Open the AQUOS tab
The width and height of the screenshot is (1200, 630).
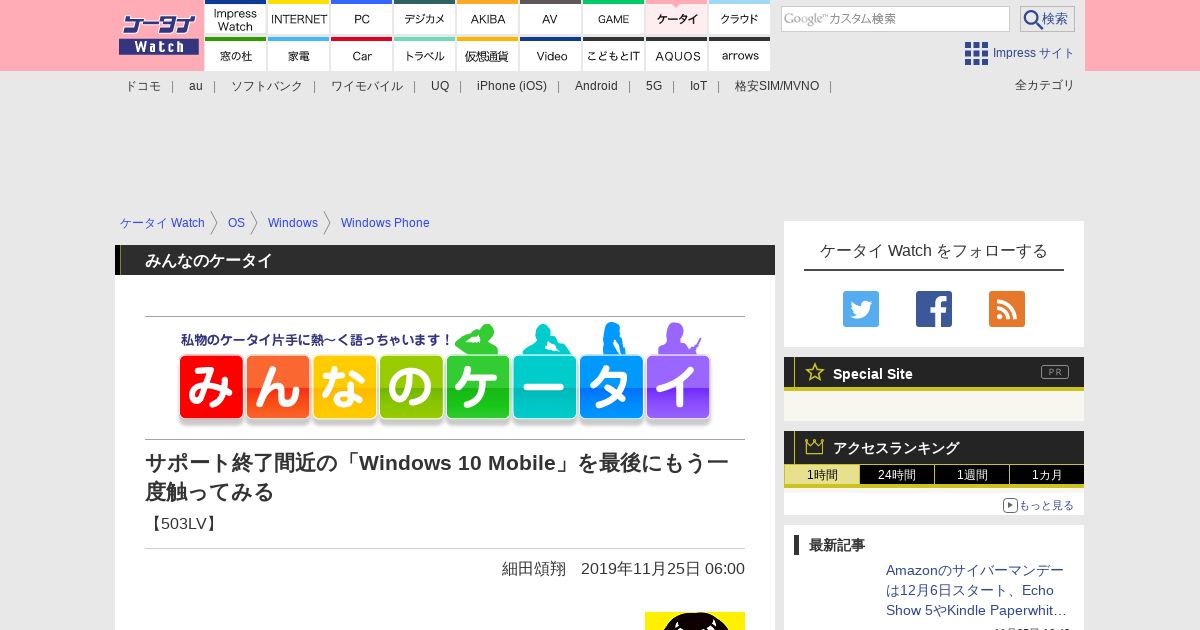677,55
